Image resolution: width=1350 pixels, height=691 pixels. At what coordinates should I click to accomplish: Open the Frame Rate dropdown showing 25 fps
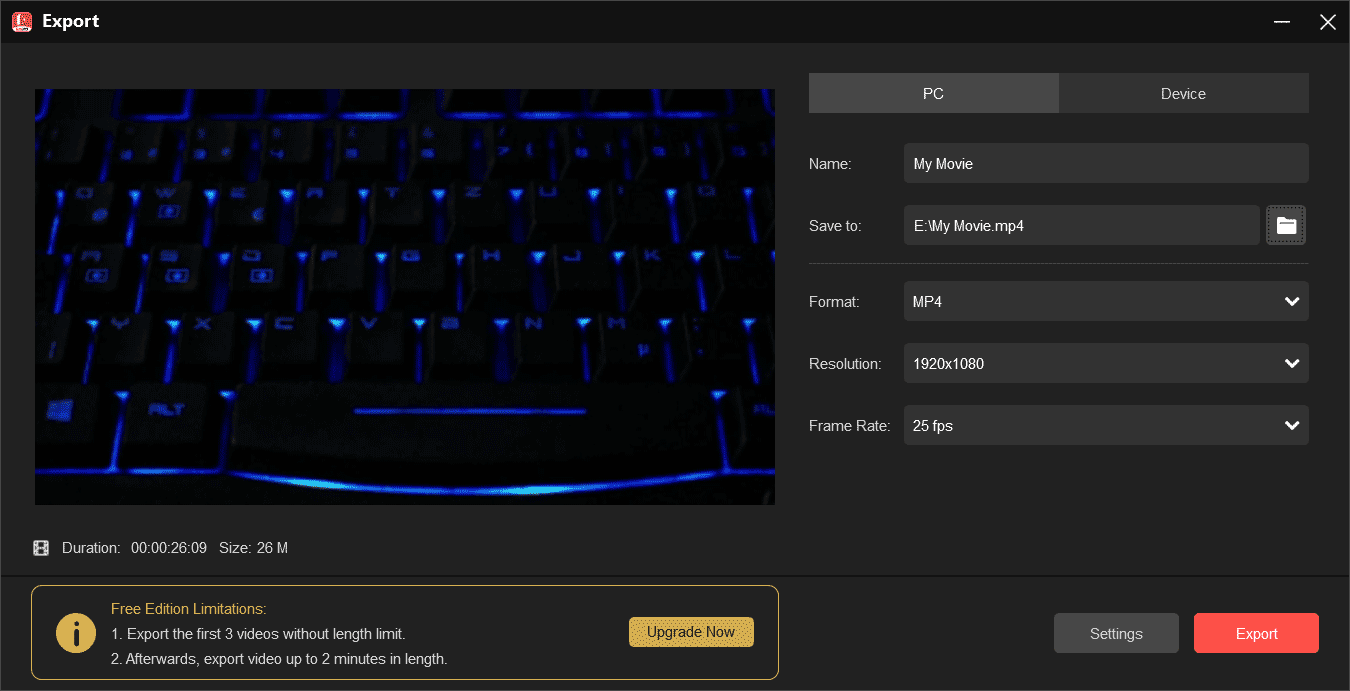[x=1106, y=425]
